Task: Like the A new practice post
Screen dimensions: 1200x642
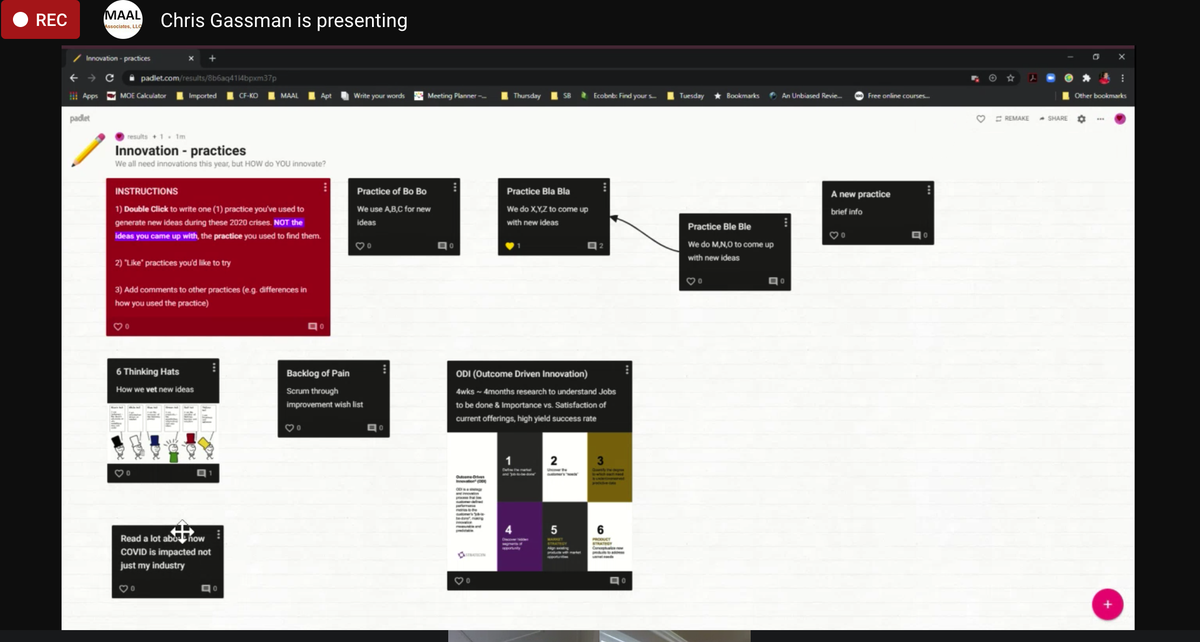Action: pyautogui.click(x=836, y=235)
